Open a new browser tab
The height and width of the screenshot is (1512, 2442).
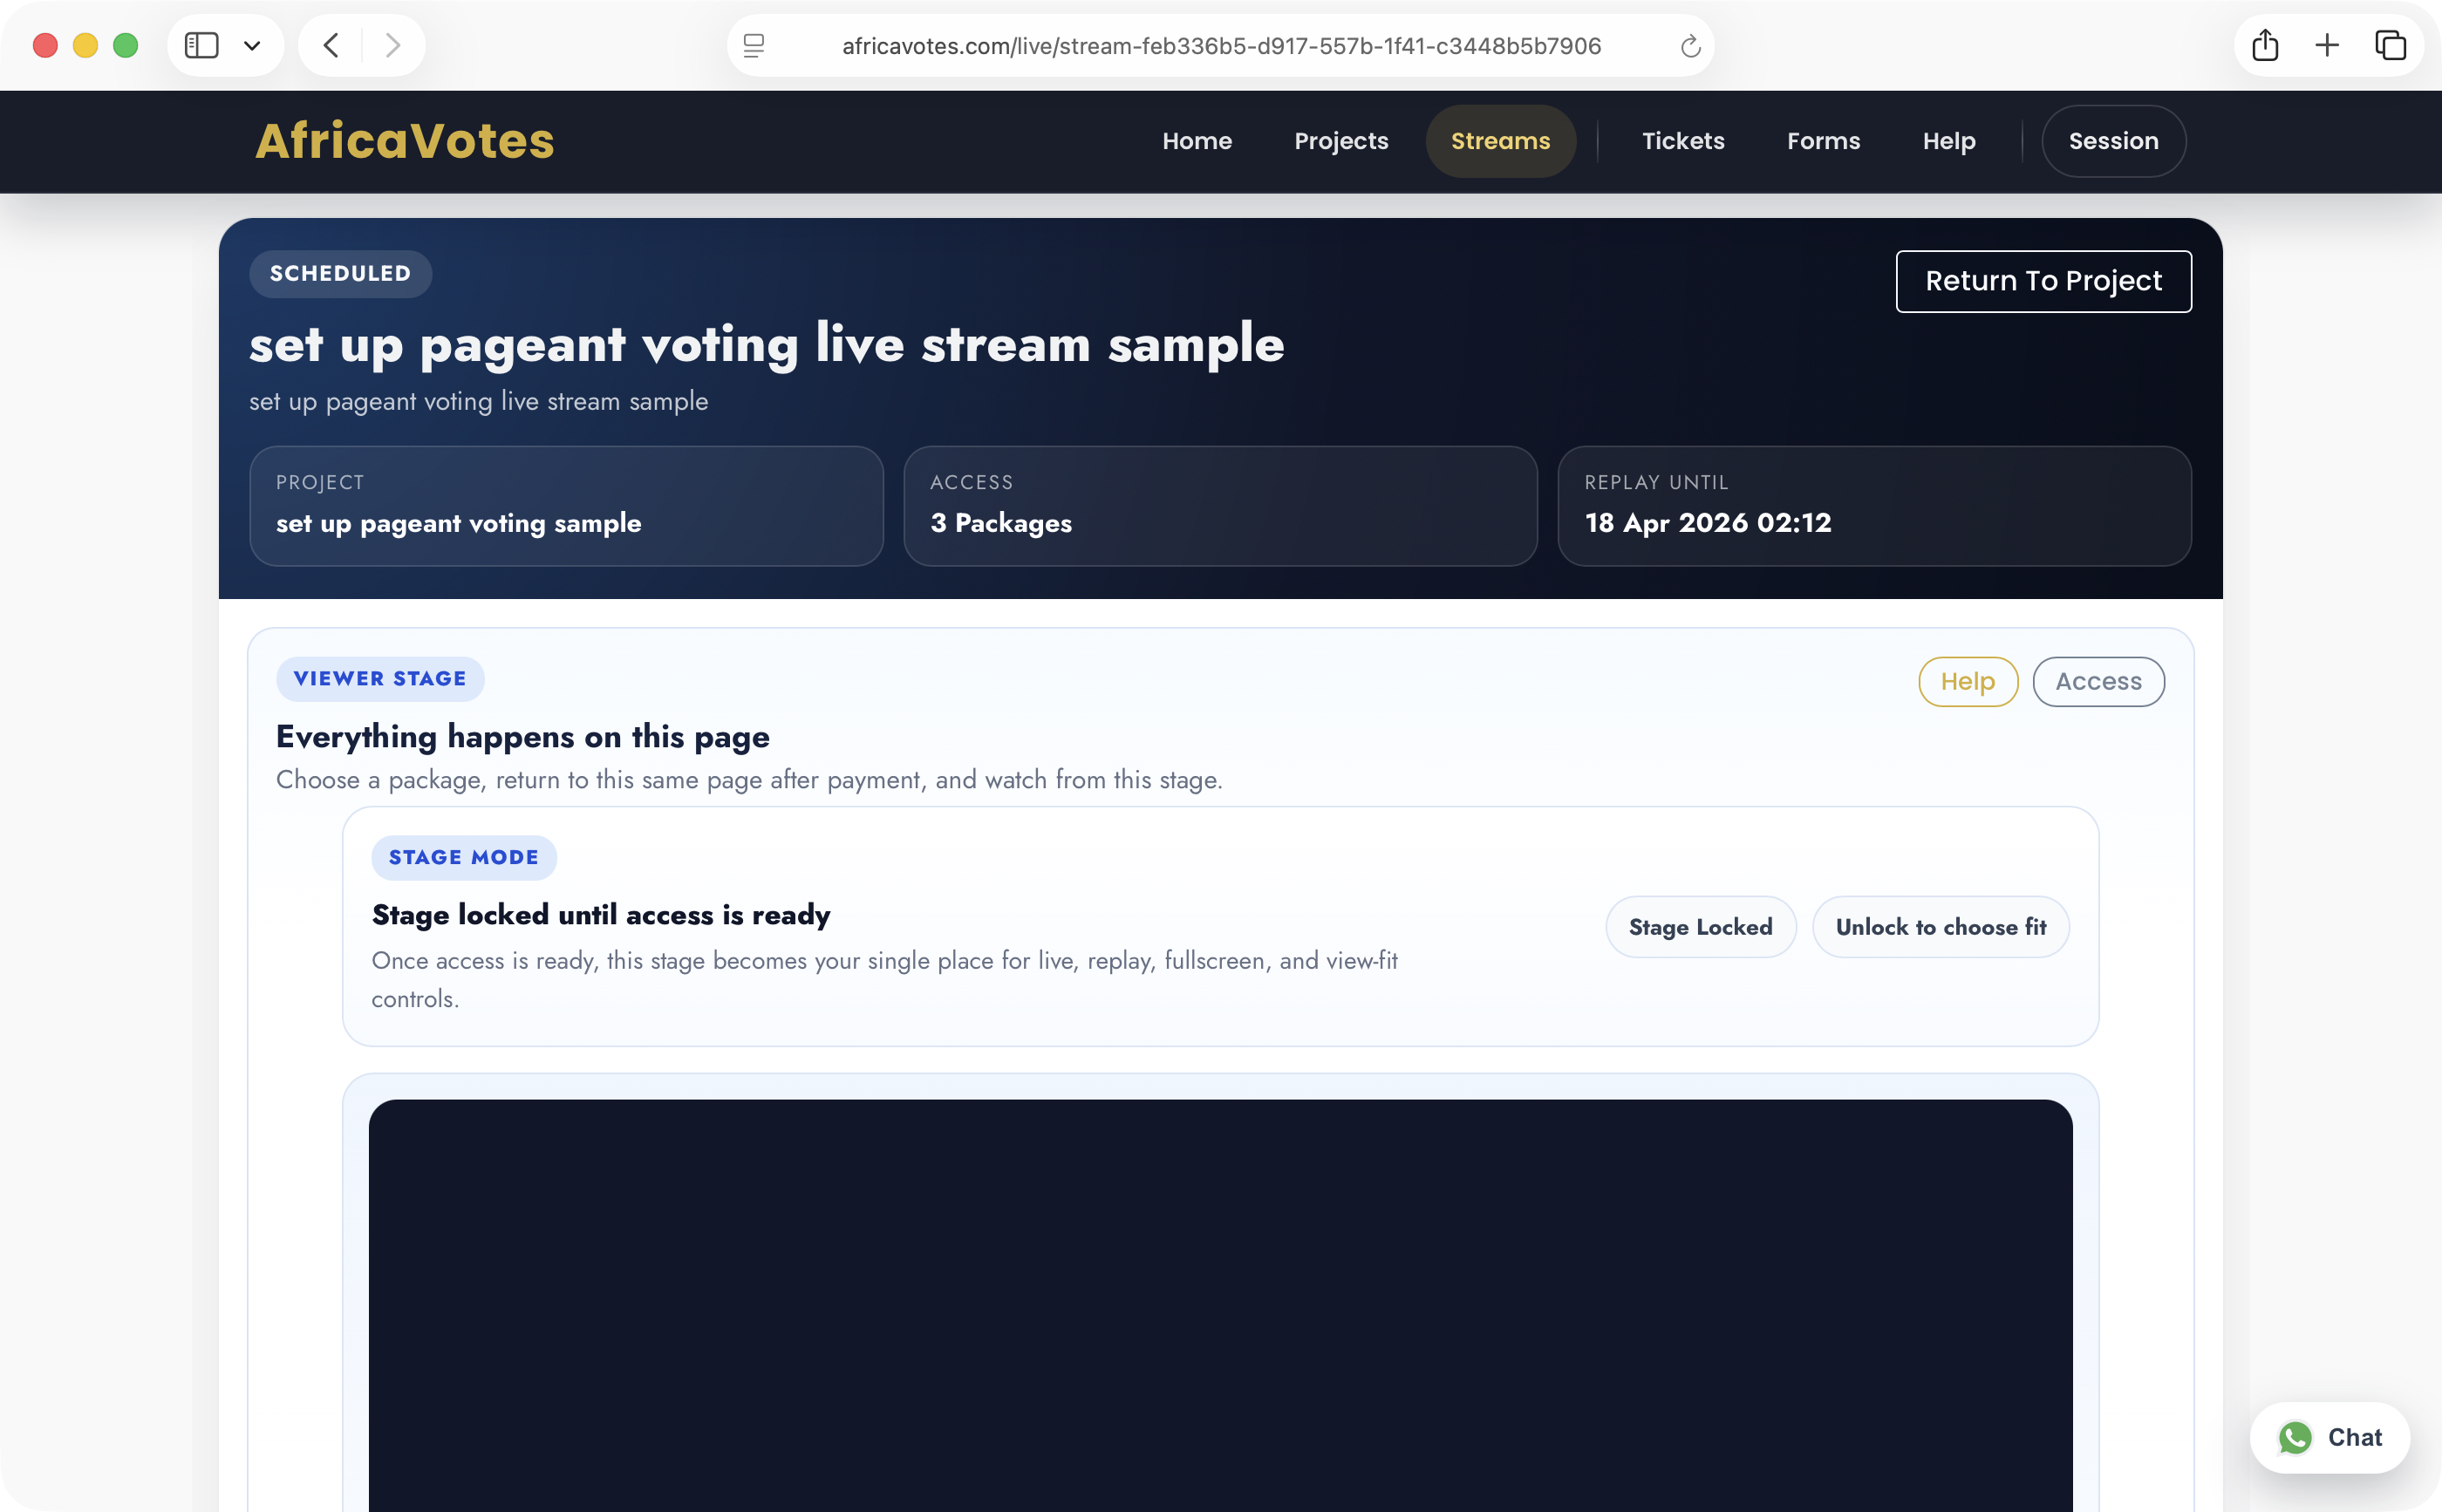click(x=2327, y=45)
